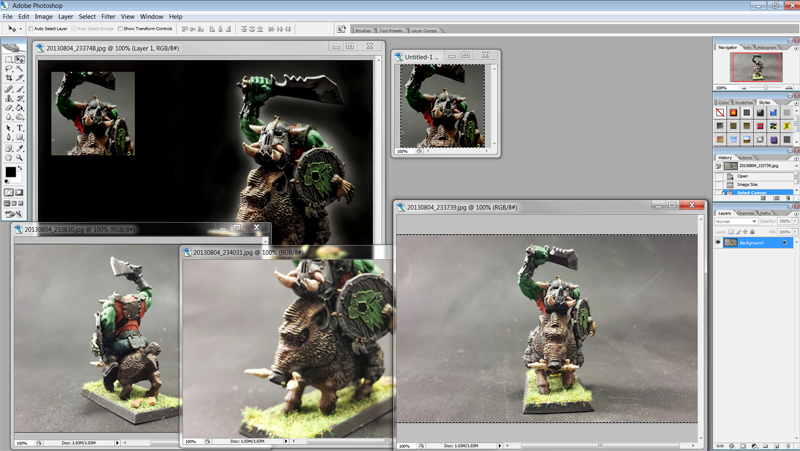The height and width of the screenshot is (451, 800).
Task: Activate the Type tool
Action: 19,128
